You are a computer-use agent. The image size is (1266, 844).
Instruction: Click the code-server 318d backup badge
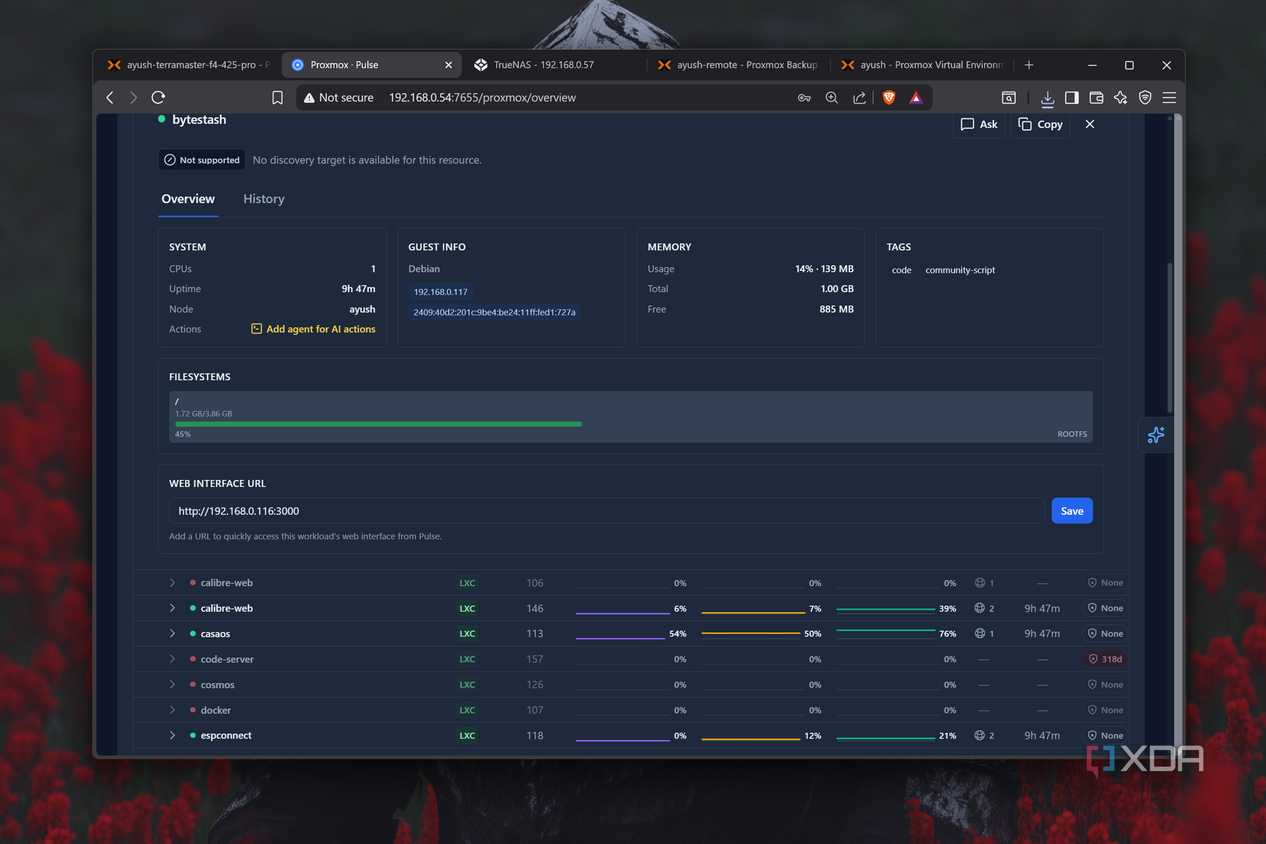coord(1106,659)
